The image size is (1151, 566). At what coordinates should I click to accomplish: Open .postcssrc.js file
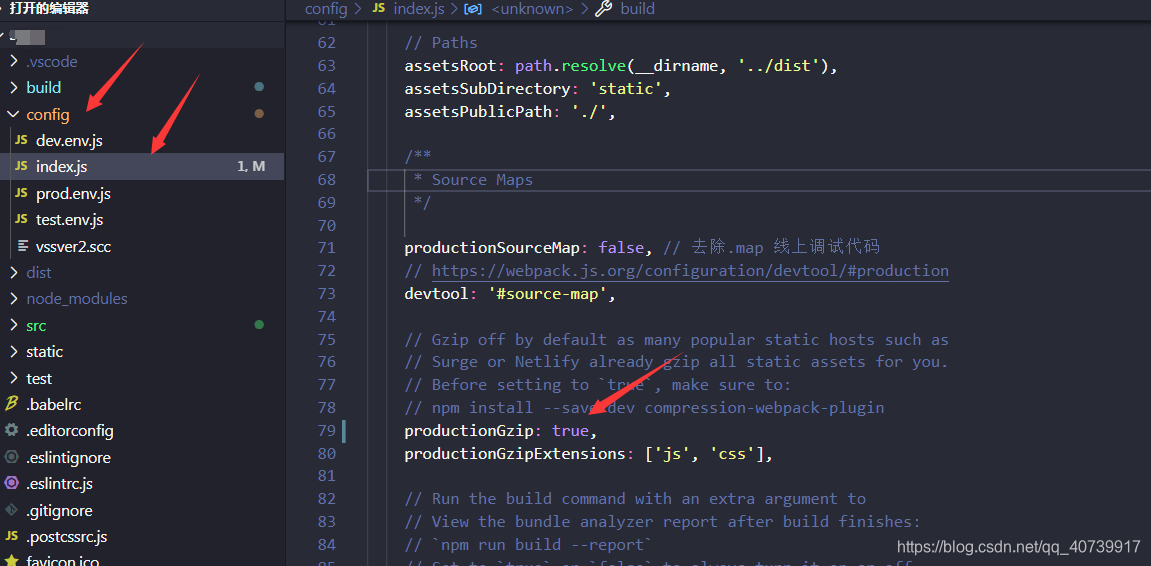[x=67, y=537]
